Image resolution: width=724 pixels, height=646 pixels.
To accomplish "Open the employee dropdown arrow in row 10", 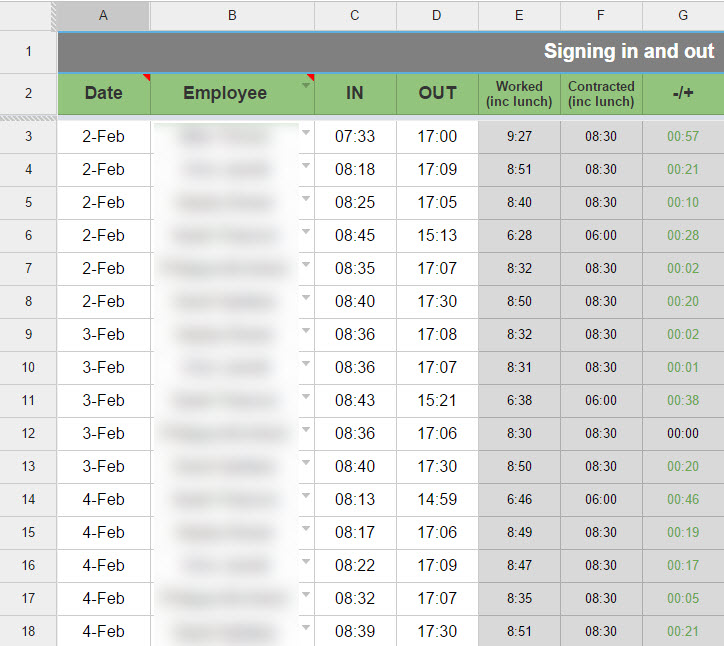I will [306, 364].
